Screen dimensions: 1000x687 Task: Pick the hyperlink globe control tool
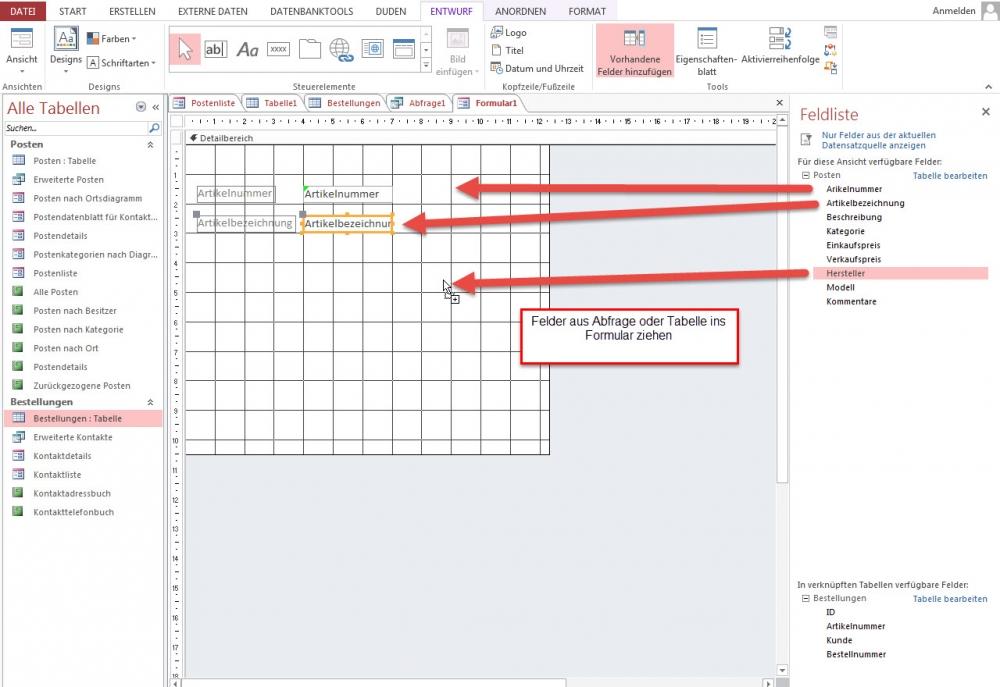tap(341, 49)
